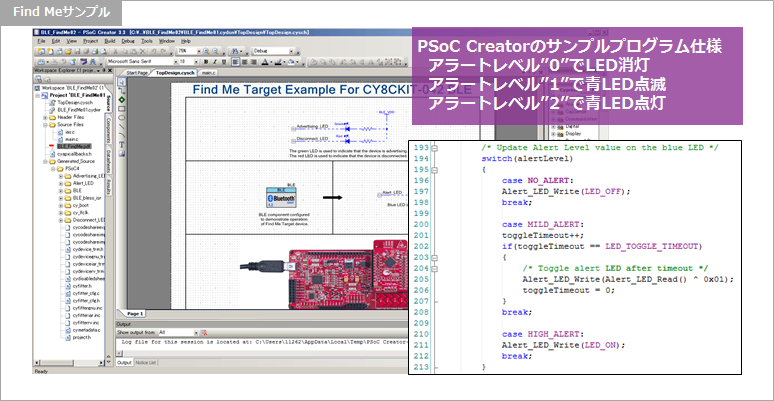
Task: Click the Zoom Out magnifier icon
Action: 215,51
